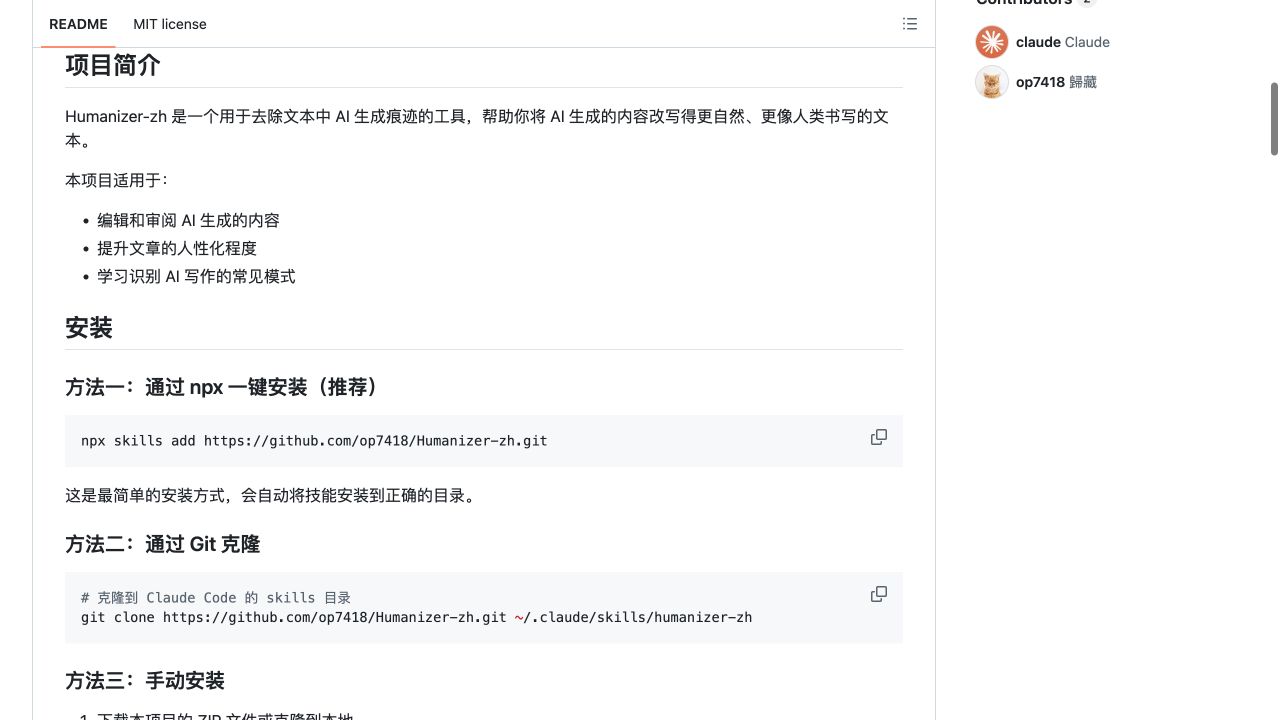Screen dimensions: 1280x720
Task: Click the npx skills add command text
Action: tap(314, 441)
